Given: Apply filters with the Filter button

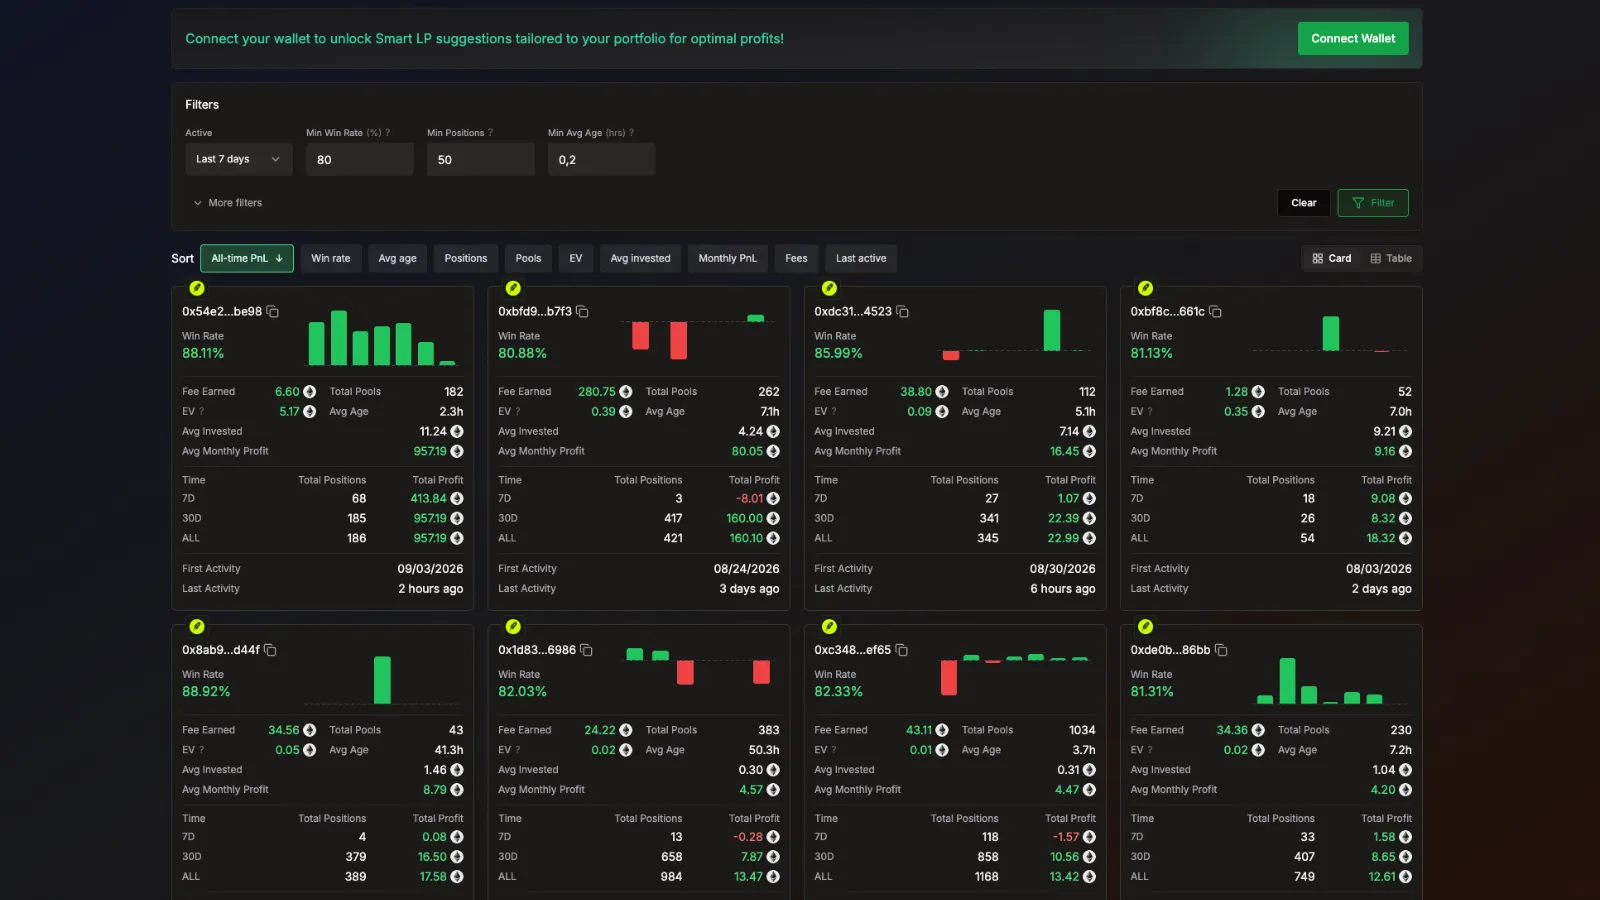Looking at the screenshot, I should tap(1373, 203).
